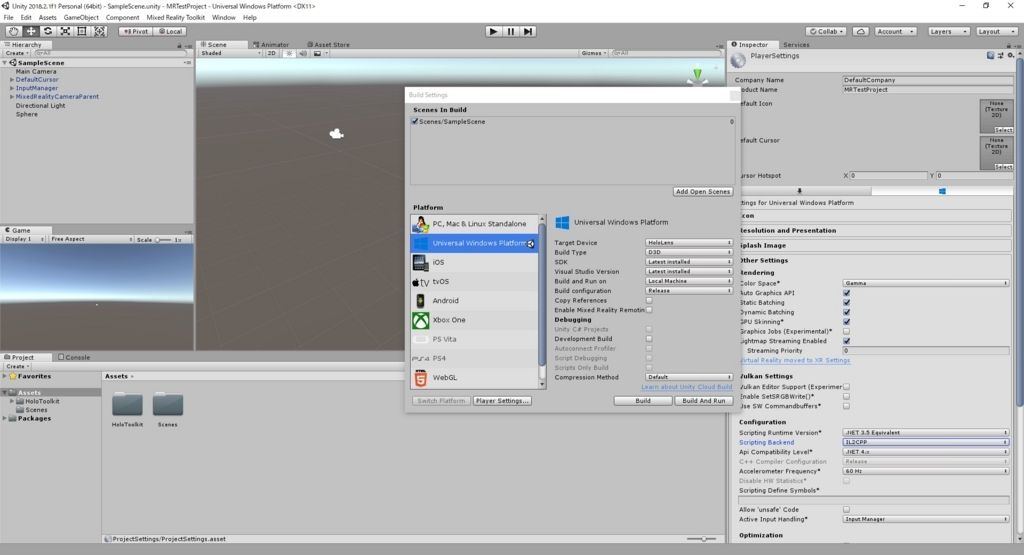The image size is (1024, 555).
Task: Click the Pause button
Action: (511, 31)
